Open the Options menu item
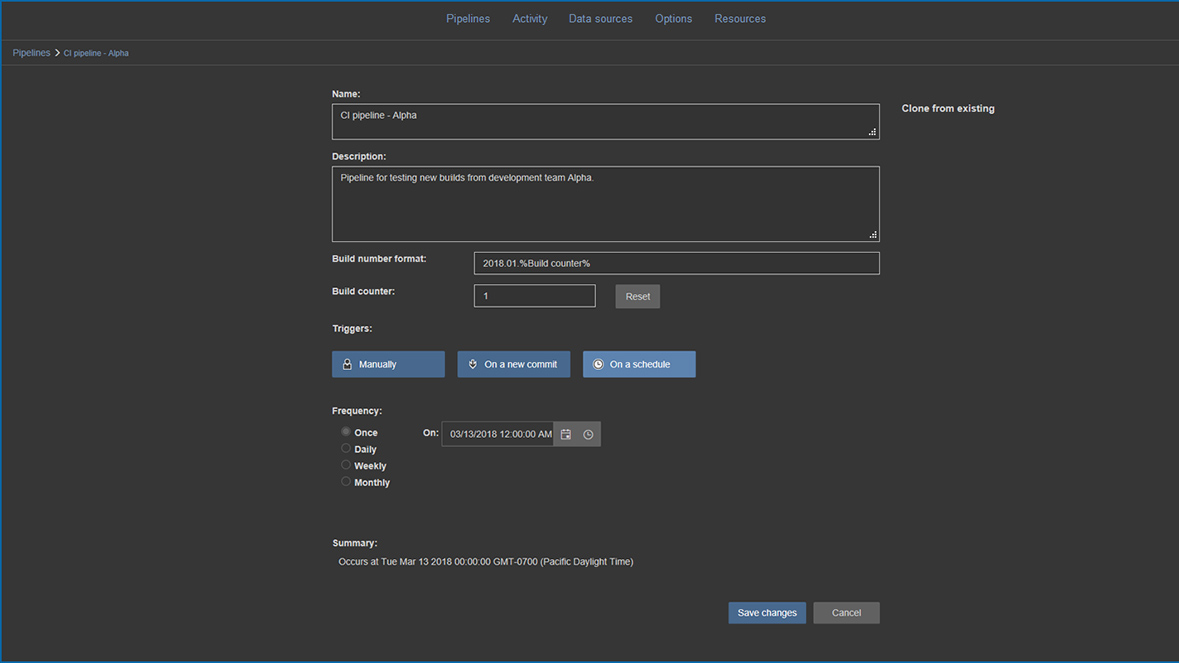This screenshot has width=1179, height=663. [x=673, y=19]
